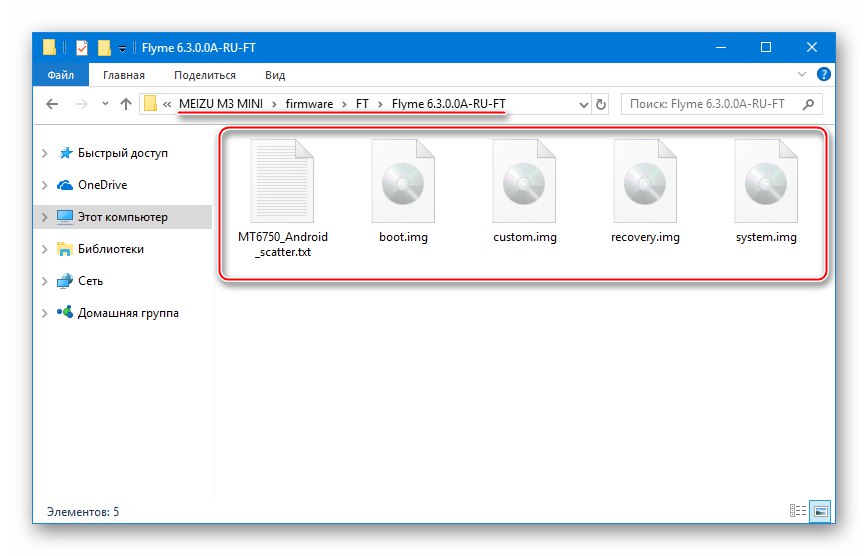This screenshot has width=868, height=556.
Task: Refresh the current folder view
Action: (601, 104)
